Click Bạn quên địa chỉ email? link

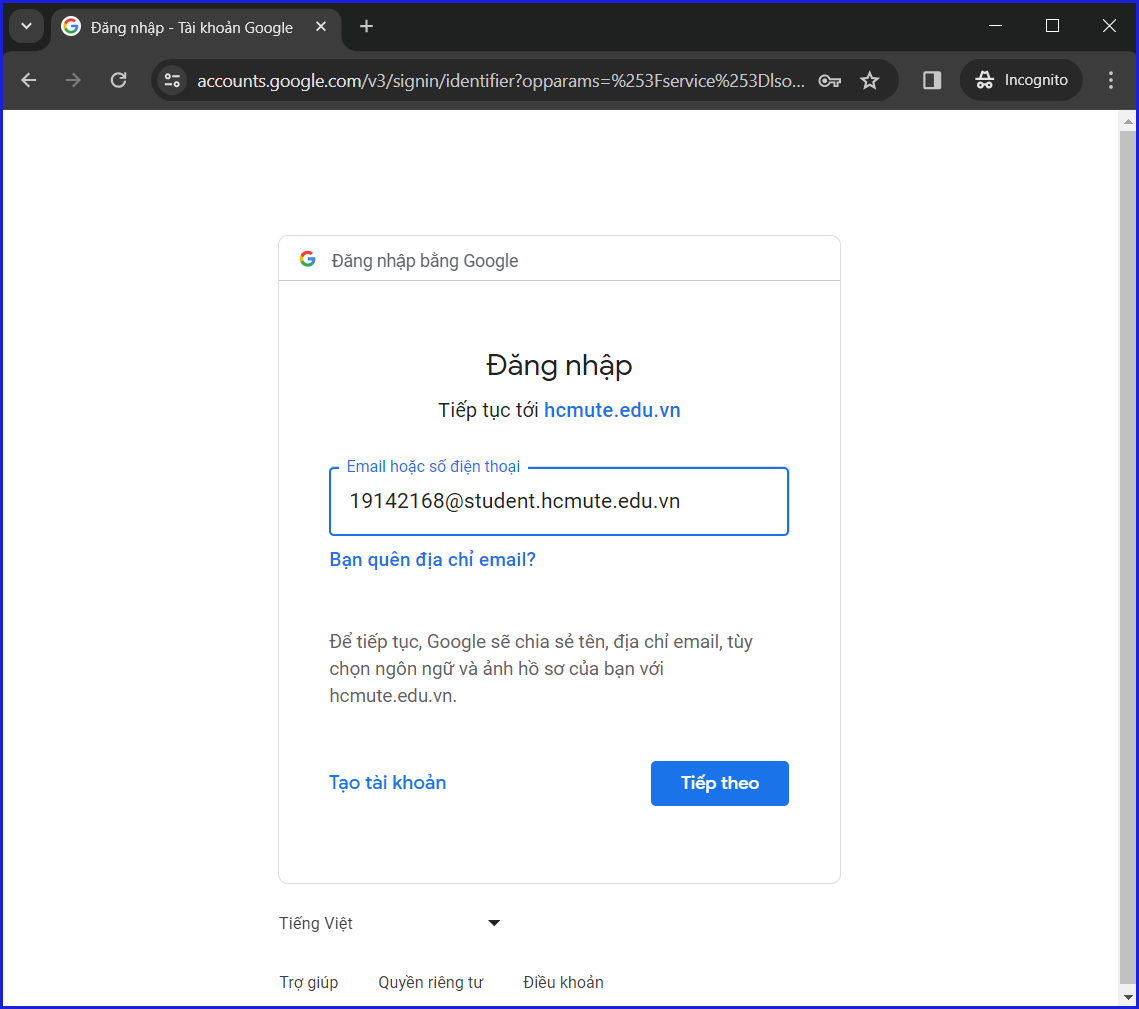[432, 560]
